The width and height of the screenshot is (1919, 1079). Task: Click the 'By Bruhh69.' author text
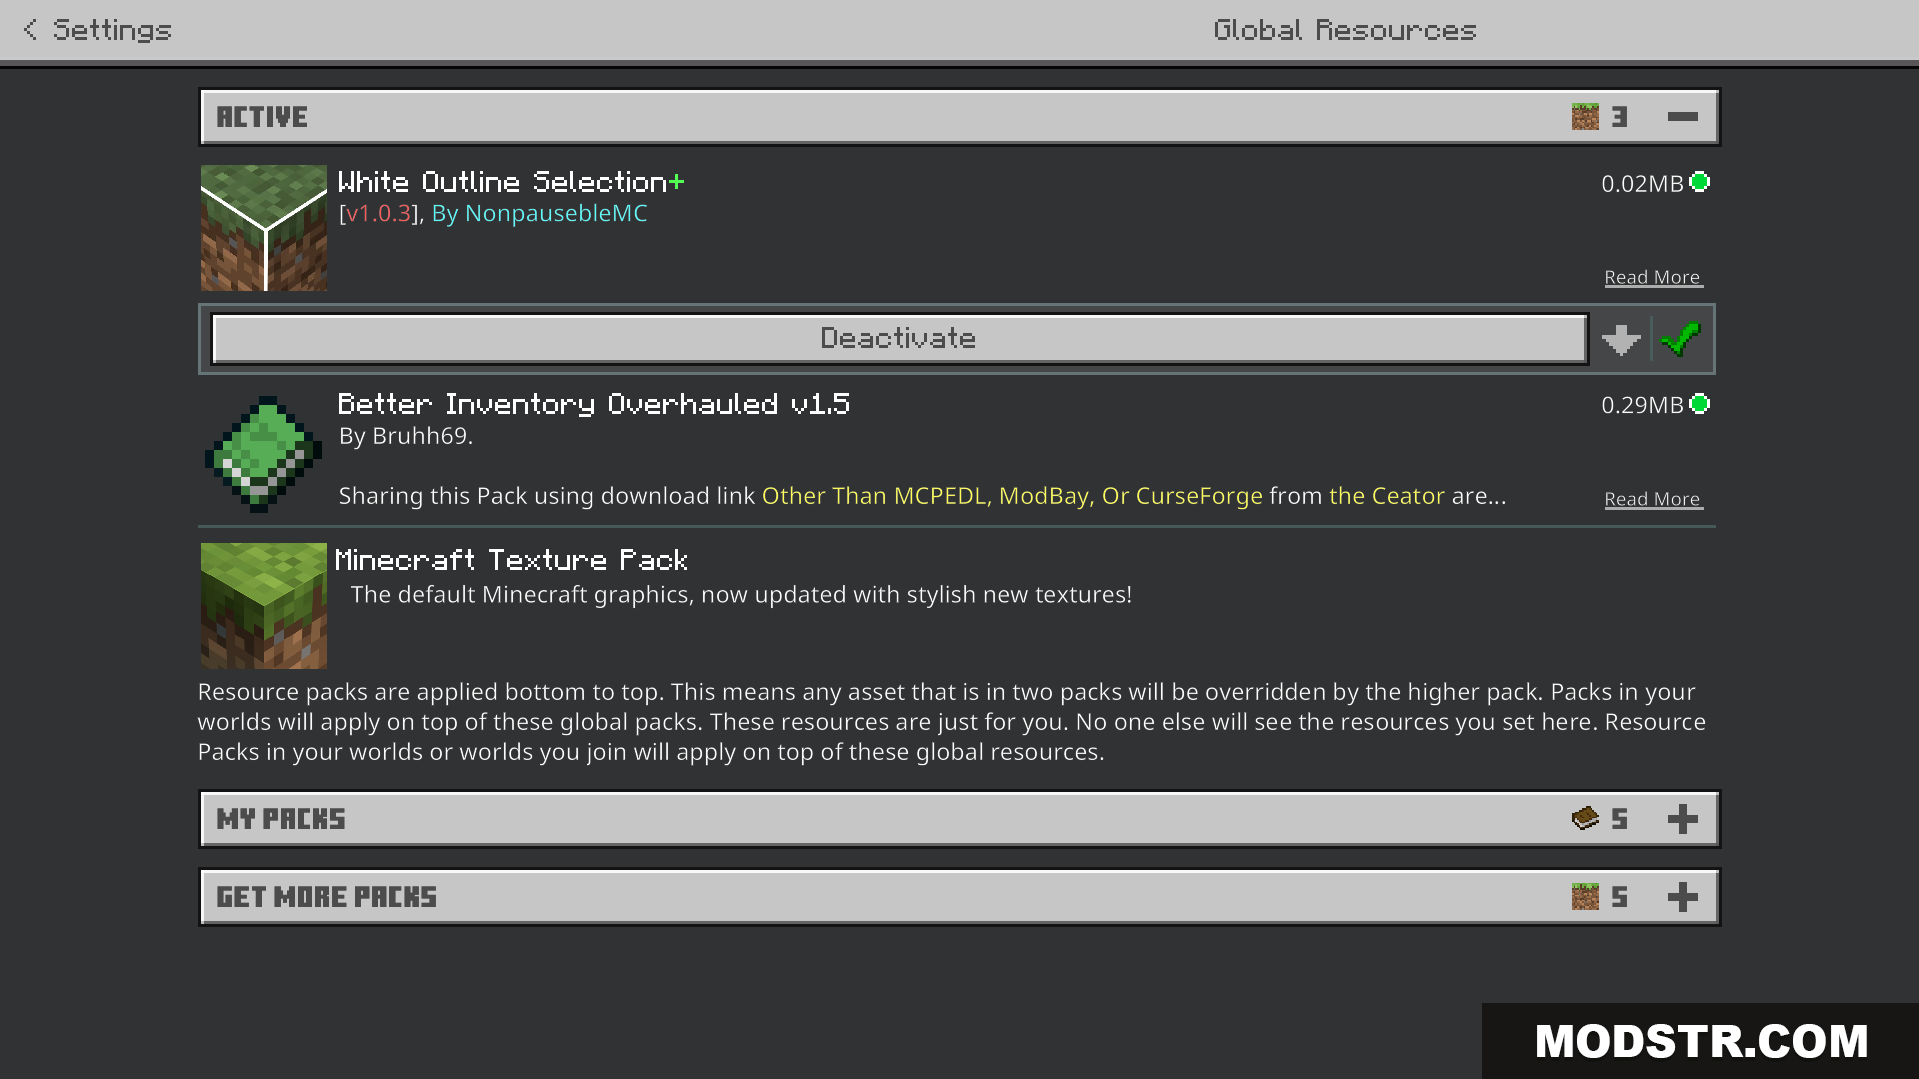(x=406, y=436)
